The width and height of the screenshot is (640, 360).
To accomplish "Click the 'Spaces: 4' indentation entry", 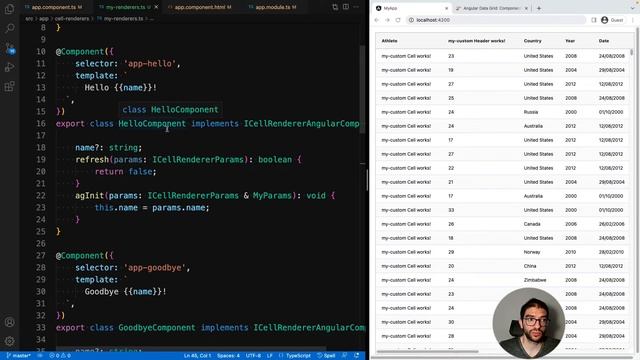I will [x=228, y=356].
